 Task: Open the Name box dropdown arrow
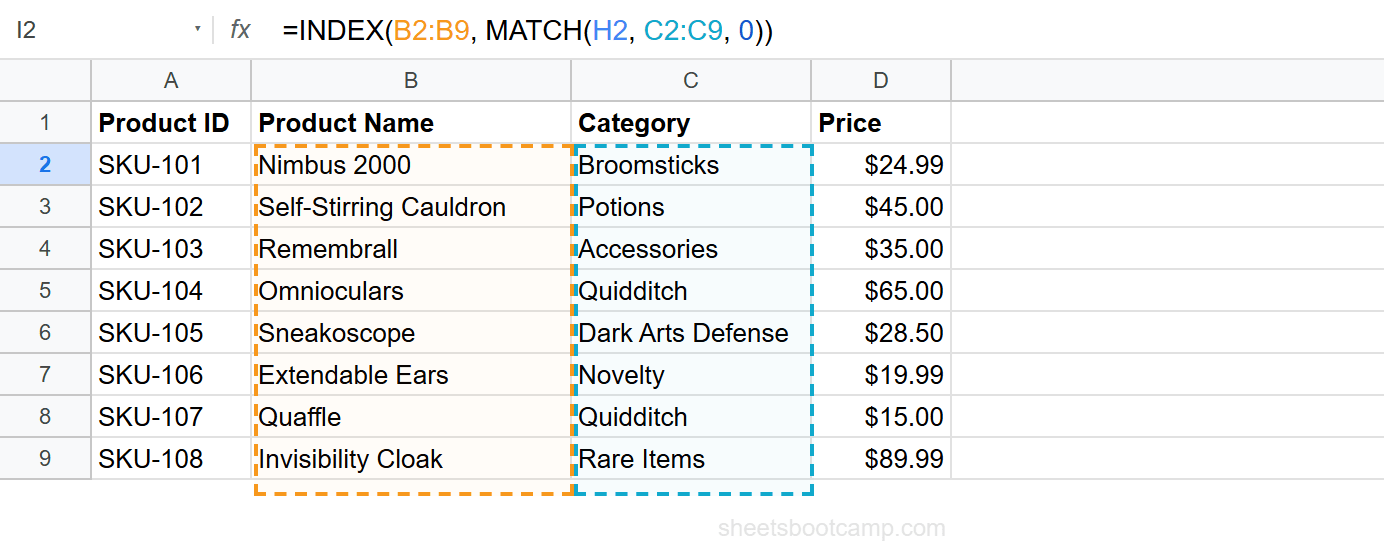pyautogui.click(x=198, y=30)
